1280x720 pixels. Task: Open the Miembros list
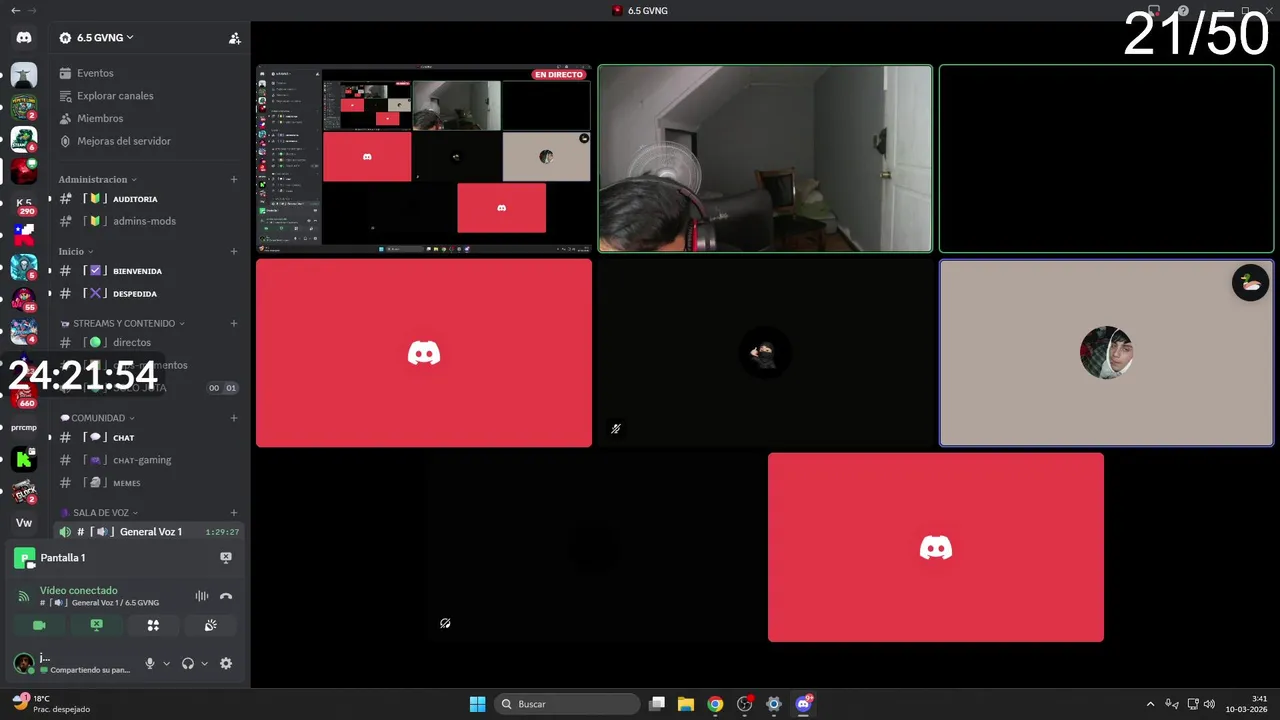(x=91, y=118)
